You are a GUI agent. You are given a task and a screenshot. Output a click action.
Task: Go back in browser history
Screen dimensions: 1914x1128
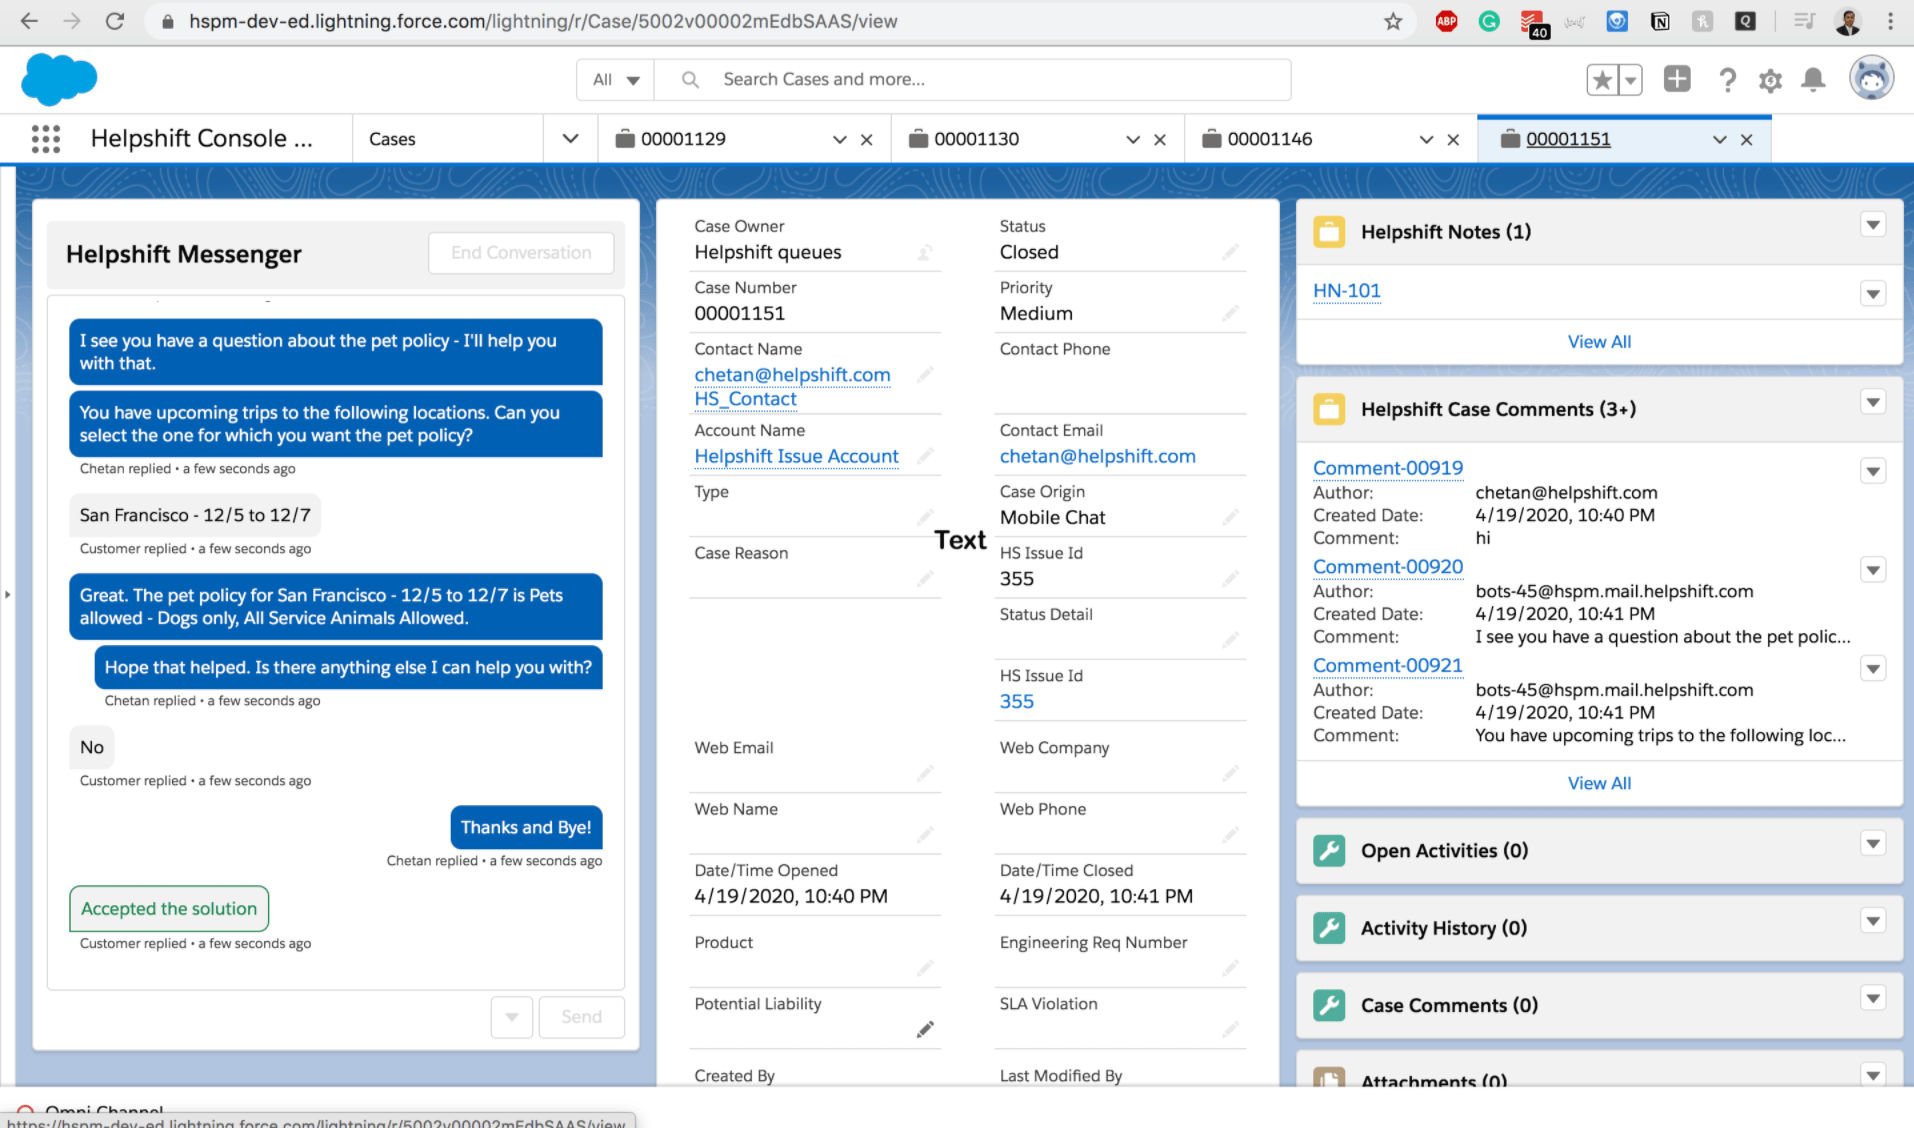[x=29, y=21]
